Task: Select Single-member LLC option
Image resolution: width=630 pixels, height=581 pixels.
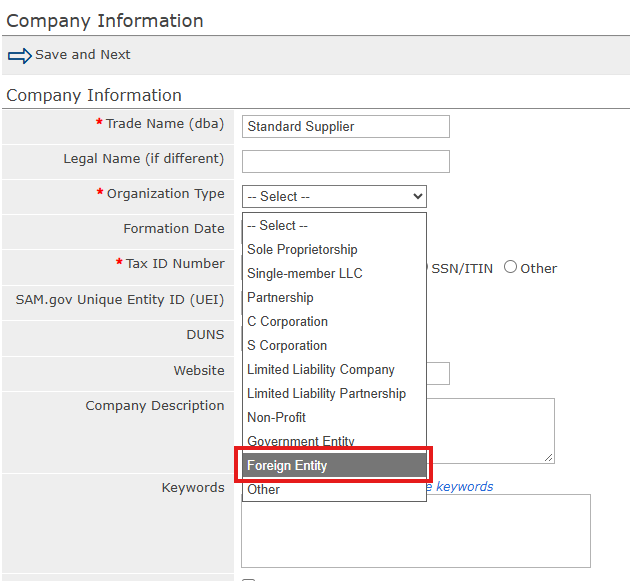Action: coord(334,274)
